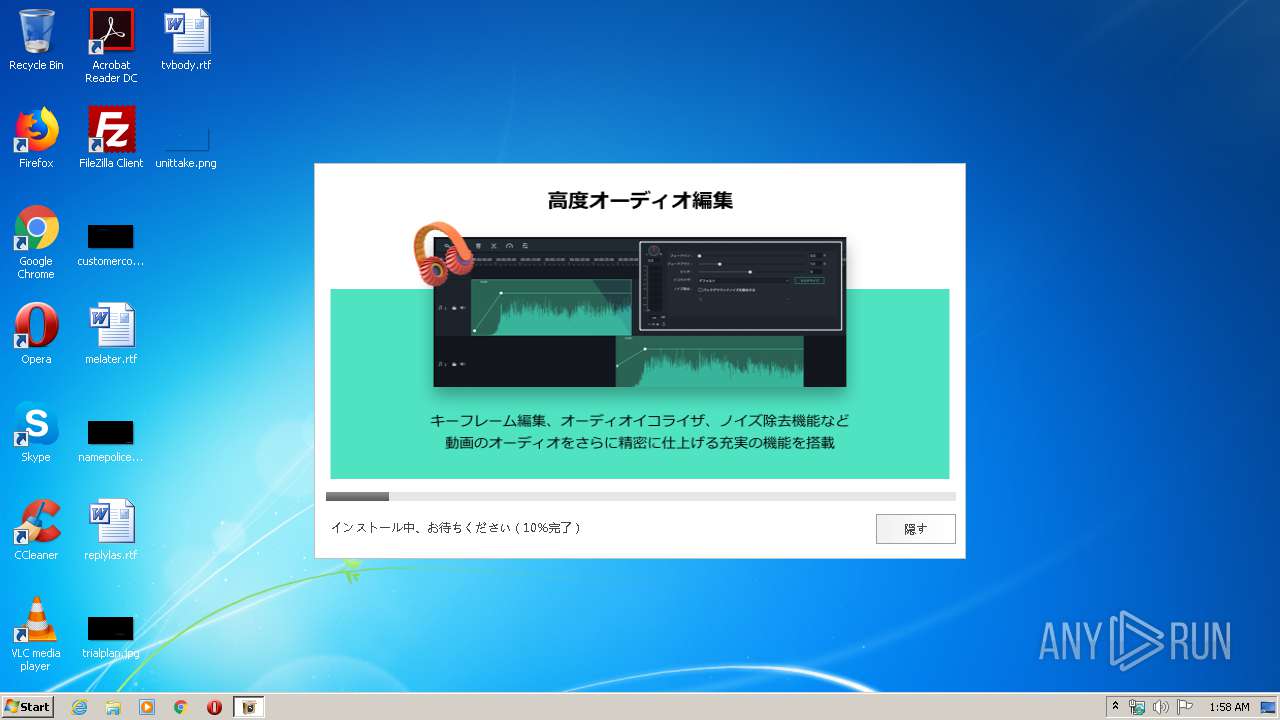Click the インストール中 status text
The width and height of the screenshot is (1280, 720).
click(455, 528)
